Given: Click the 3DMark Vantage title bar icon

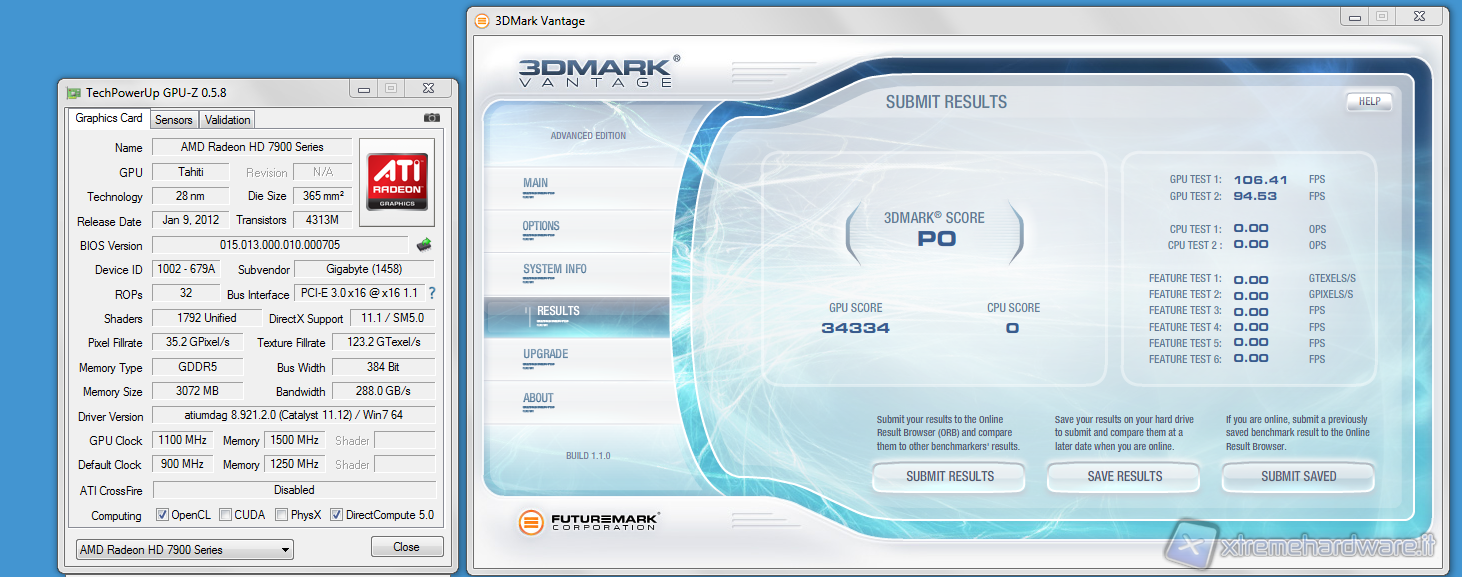Looking at the screenshot, I should click(482, 20).
